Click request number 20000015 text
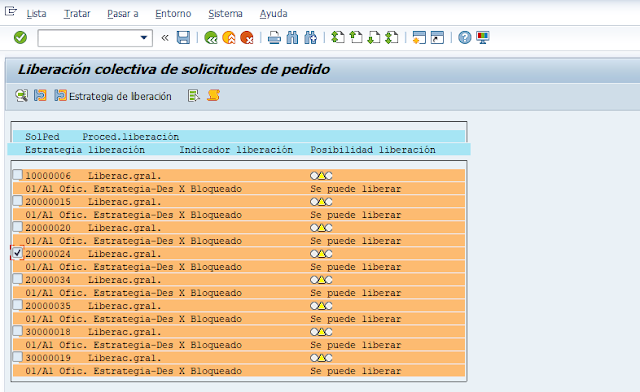This screenshot has width=640, height=392. tap(48, 202)
